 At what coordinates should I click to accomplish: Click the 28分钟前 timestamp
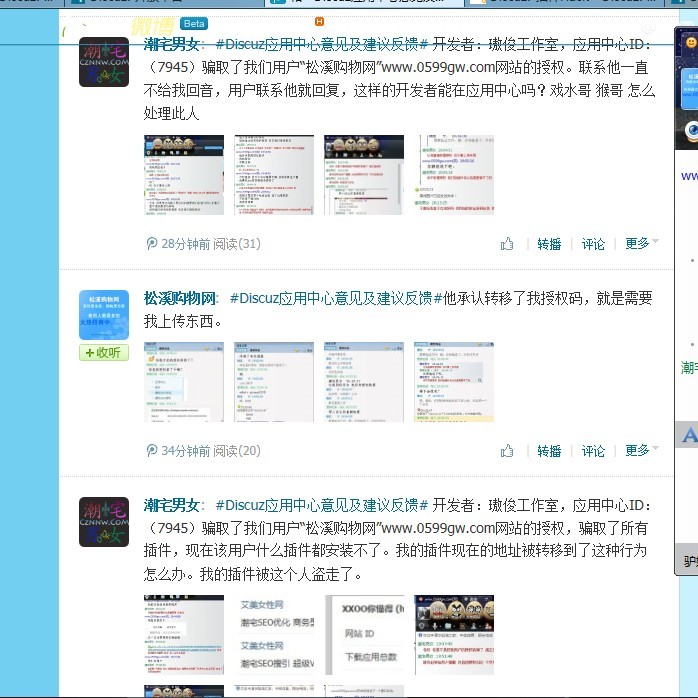[185, 244]
